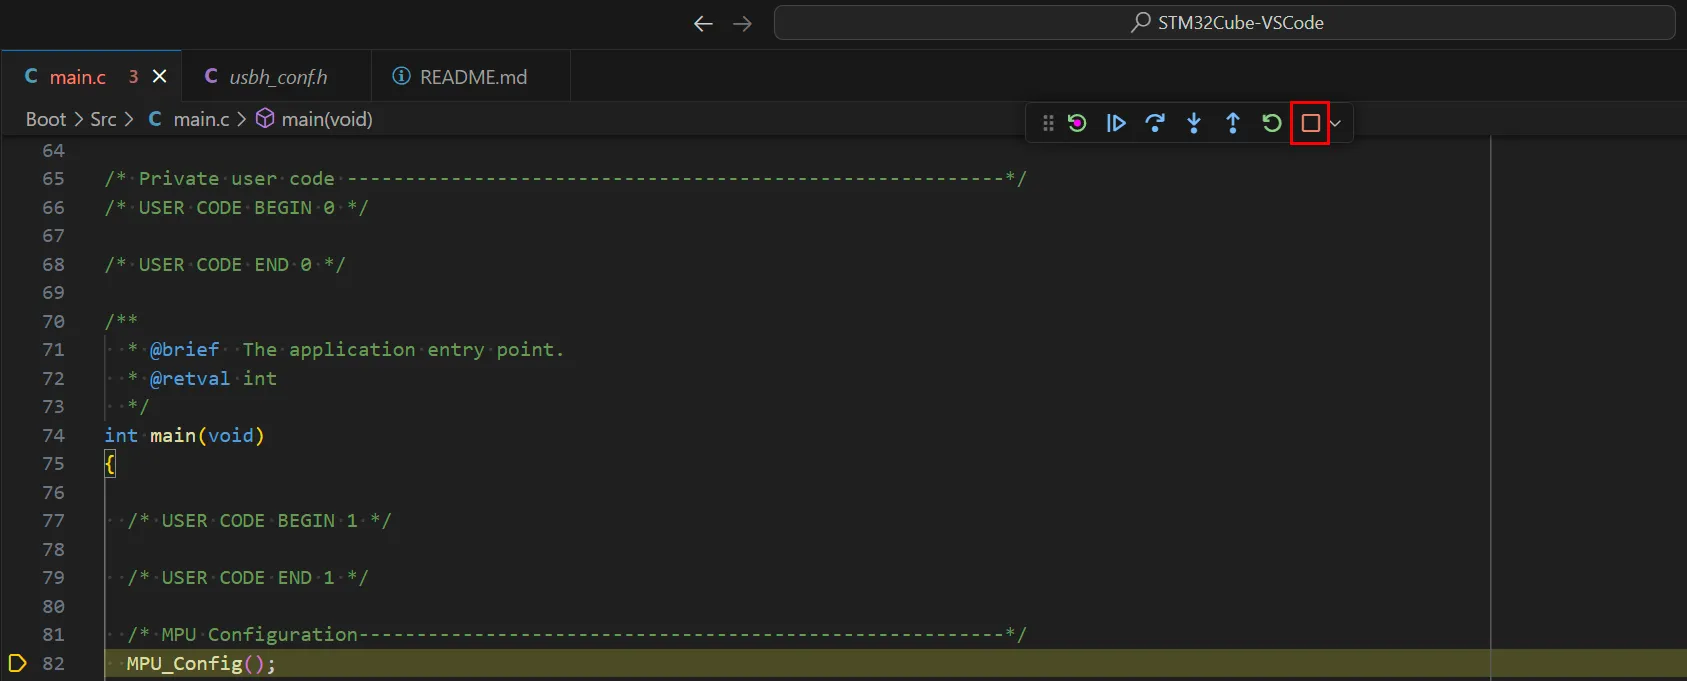Click the debug toolbar drag handle
Viewport: 1687px width, 681px height.
[x=1048, y=123]
